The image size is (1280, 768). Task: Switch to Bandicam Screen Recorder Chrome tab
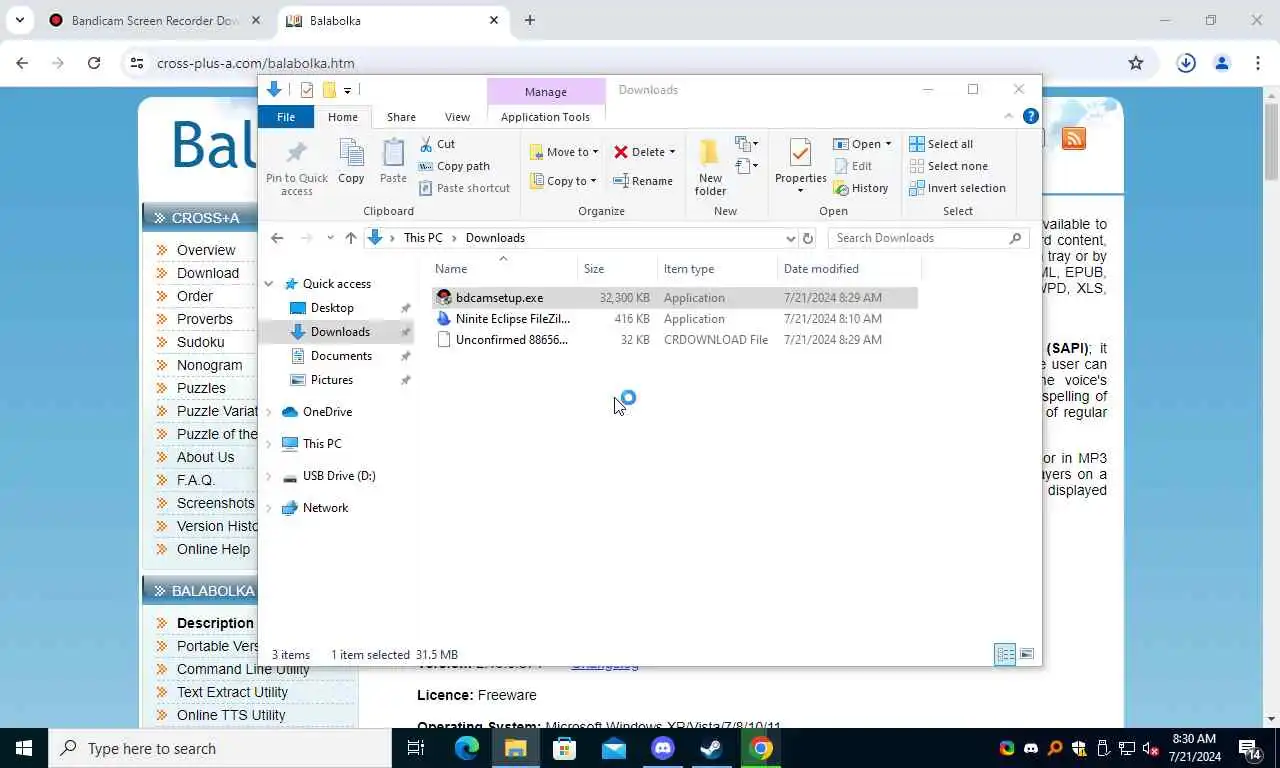point(155,20)
